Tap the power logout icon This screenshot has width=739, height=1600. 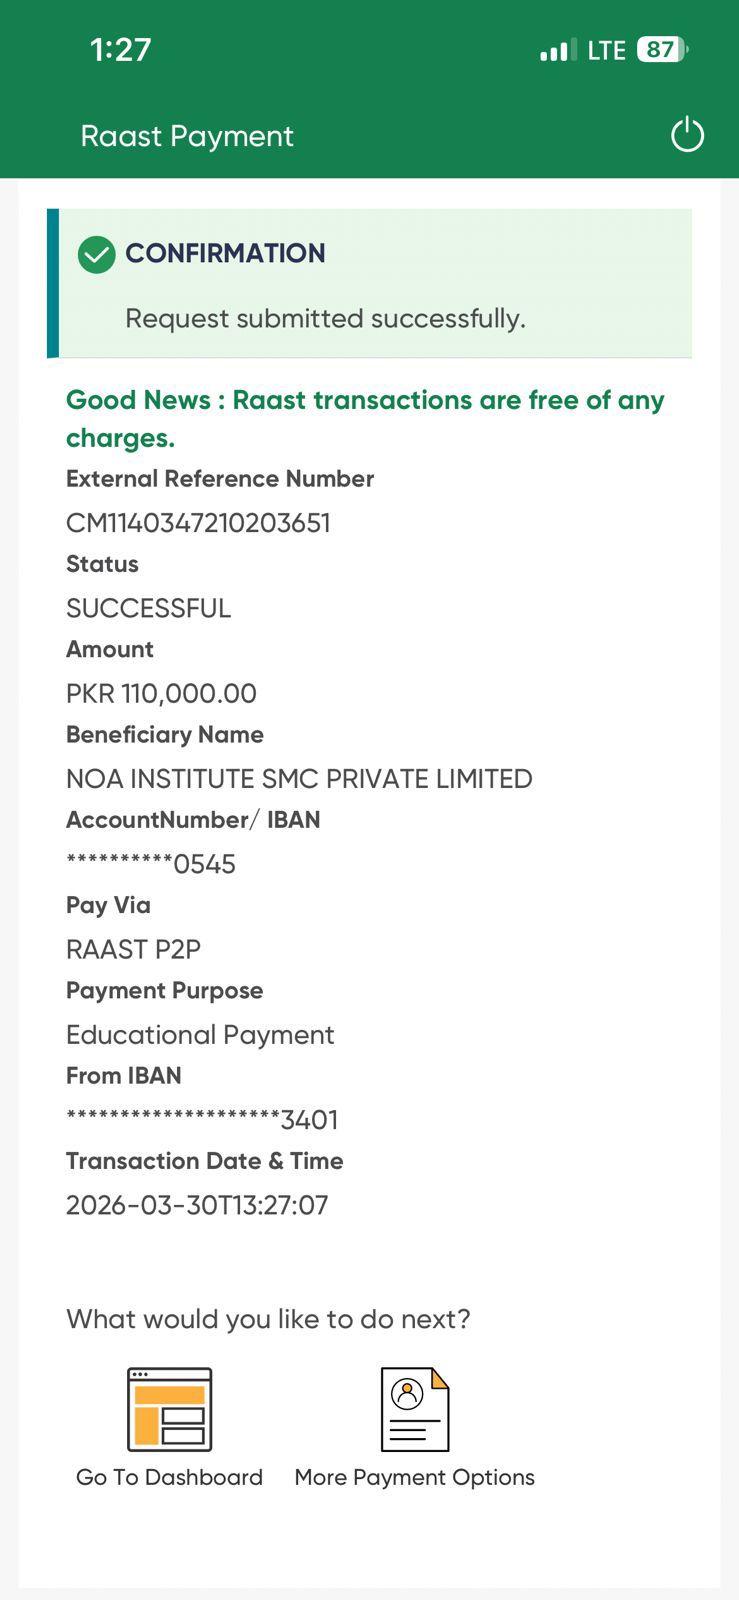(687, 135)
